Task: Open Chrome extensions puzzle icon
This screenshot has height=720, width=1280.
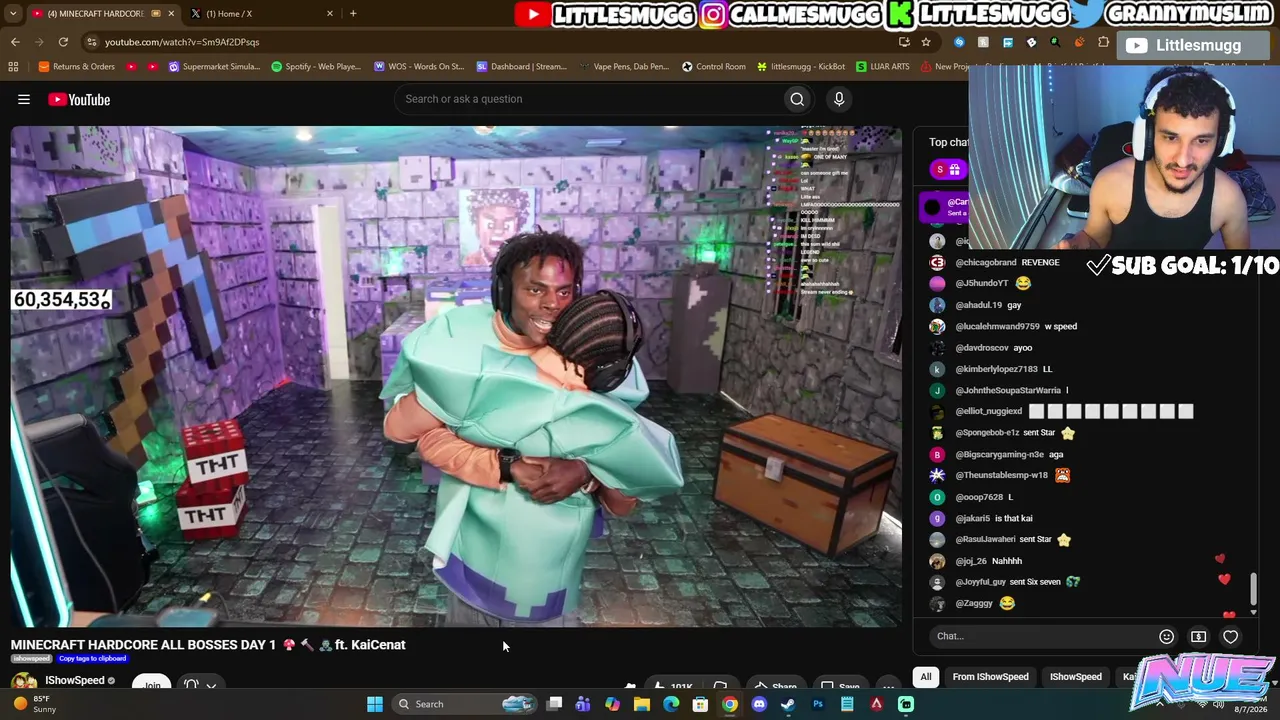Action: pyautogui.click(x=1103, y=42)
